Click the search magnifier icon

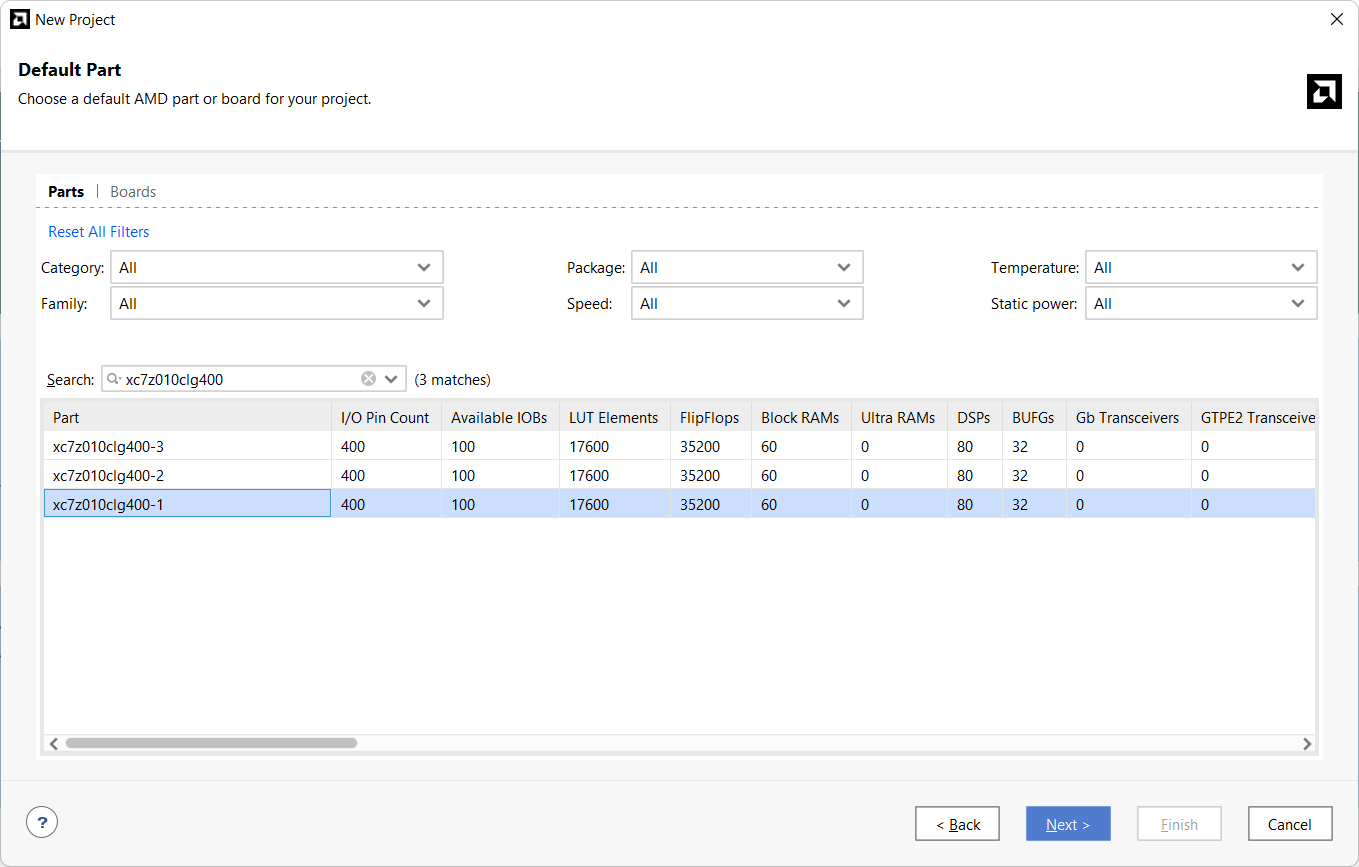click(x=114, y=379)
